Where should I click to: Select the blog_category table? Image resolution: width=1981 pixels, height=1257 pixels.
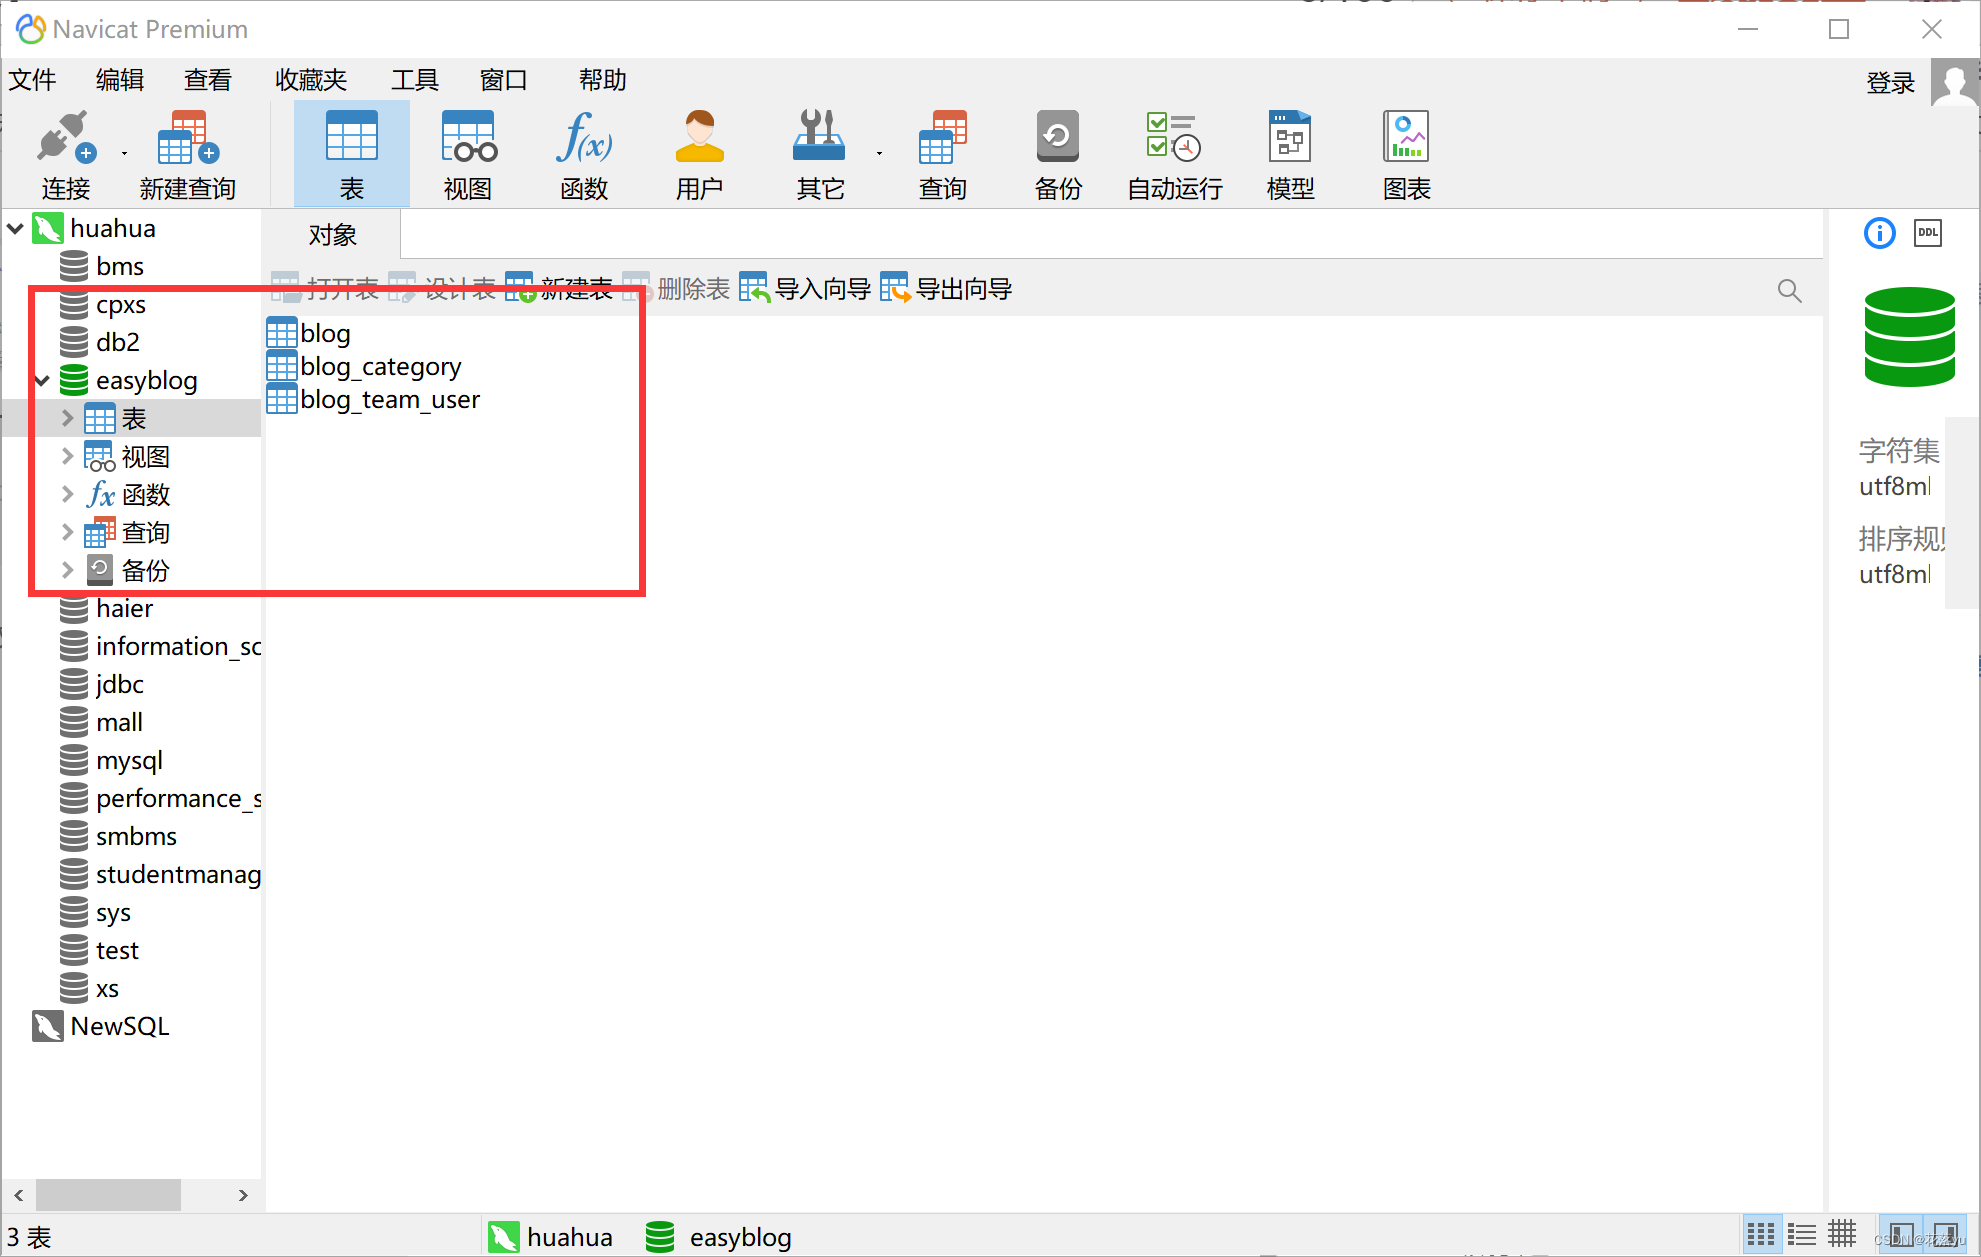[x=378, y=365]
